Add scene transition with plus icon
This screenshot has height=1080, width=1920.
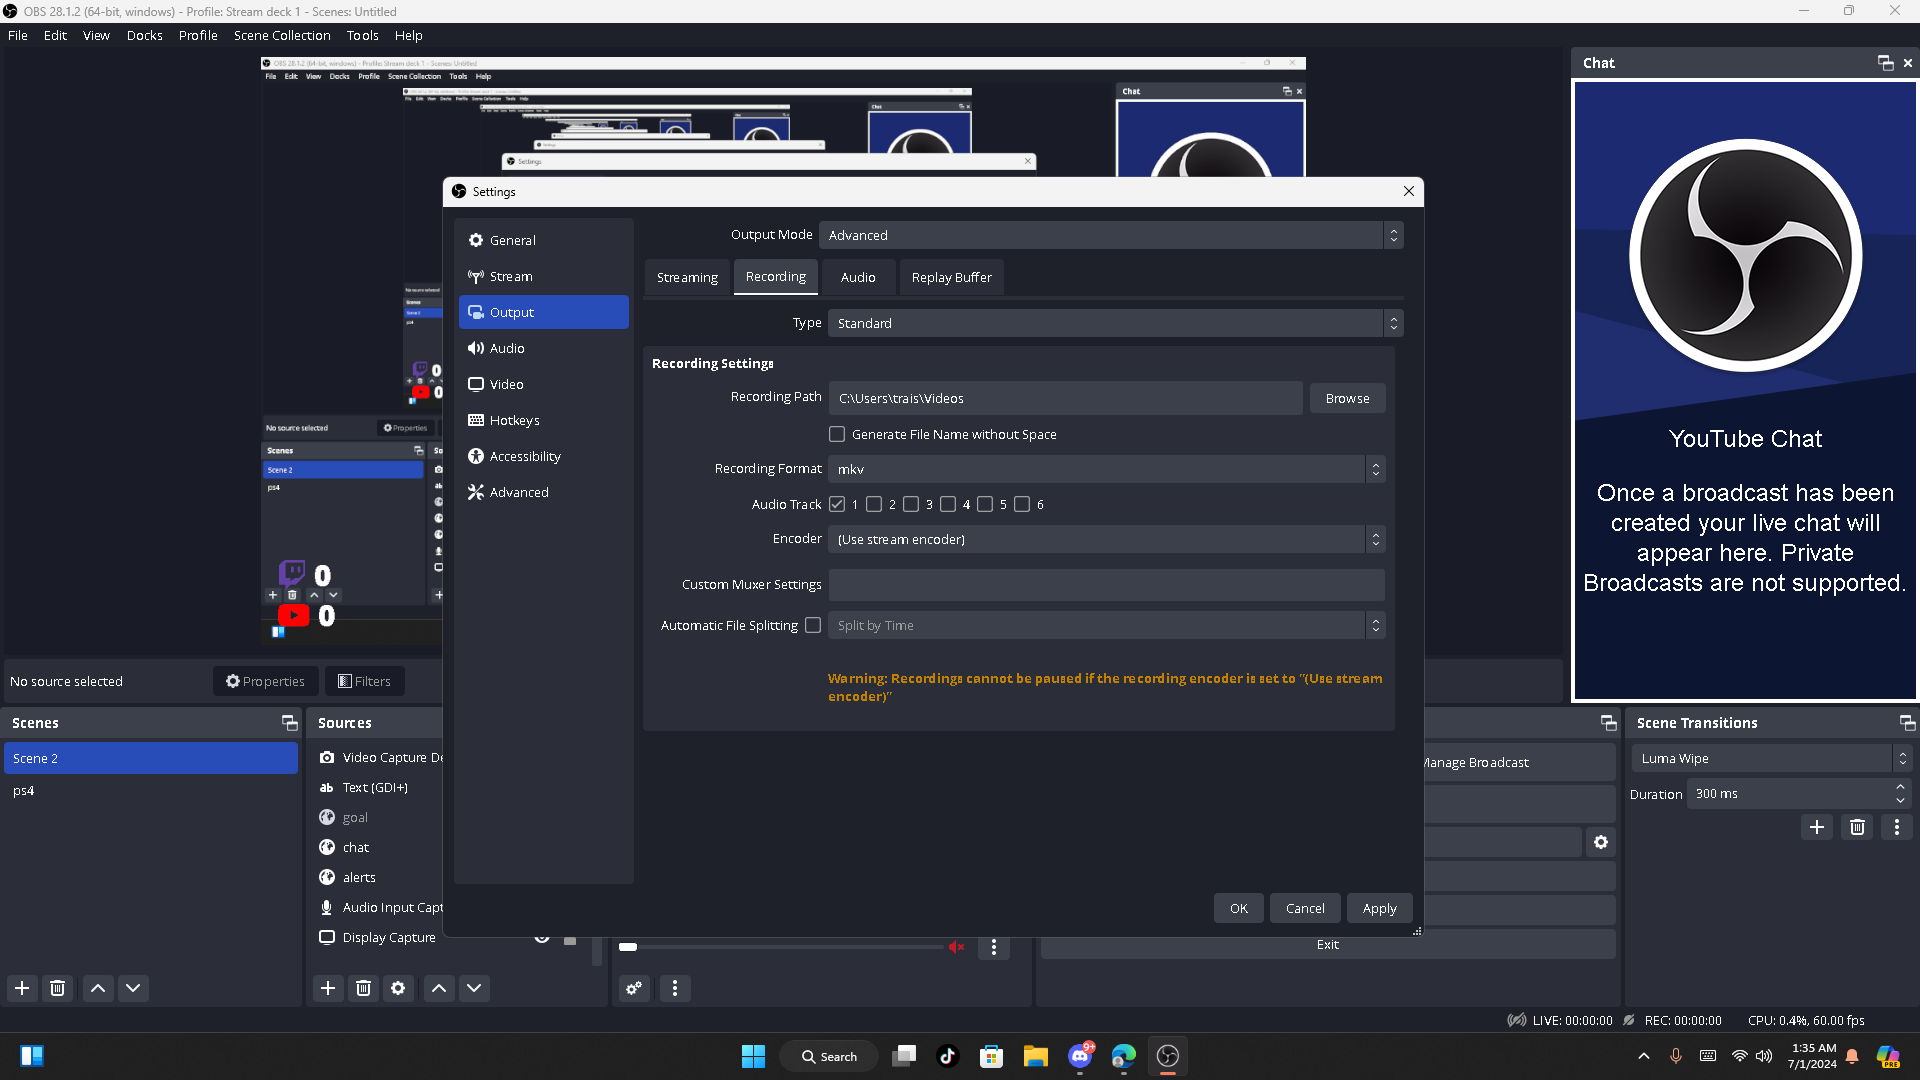click(1817, 827)
